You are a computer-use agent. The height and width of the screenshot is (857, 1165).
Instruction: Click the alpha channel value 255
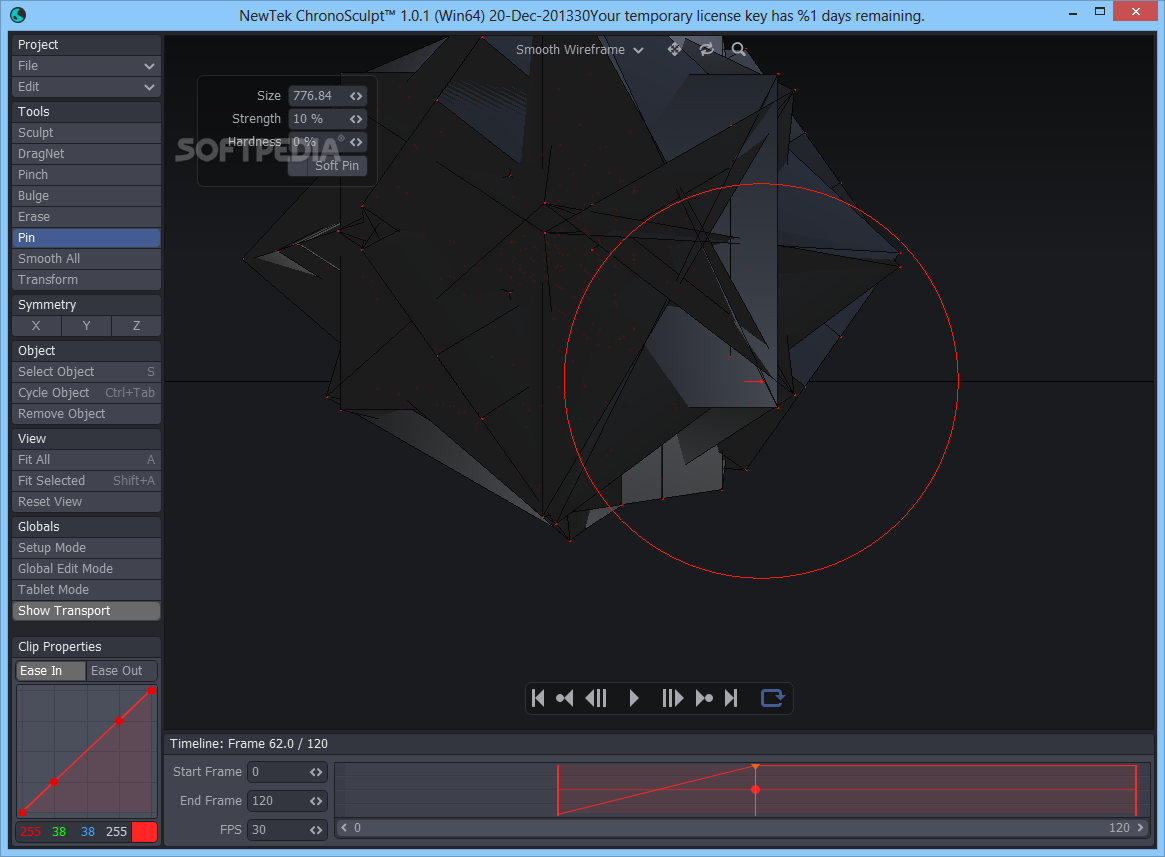point(117,832)
